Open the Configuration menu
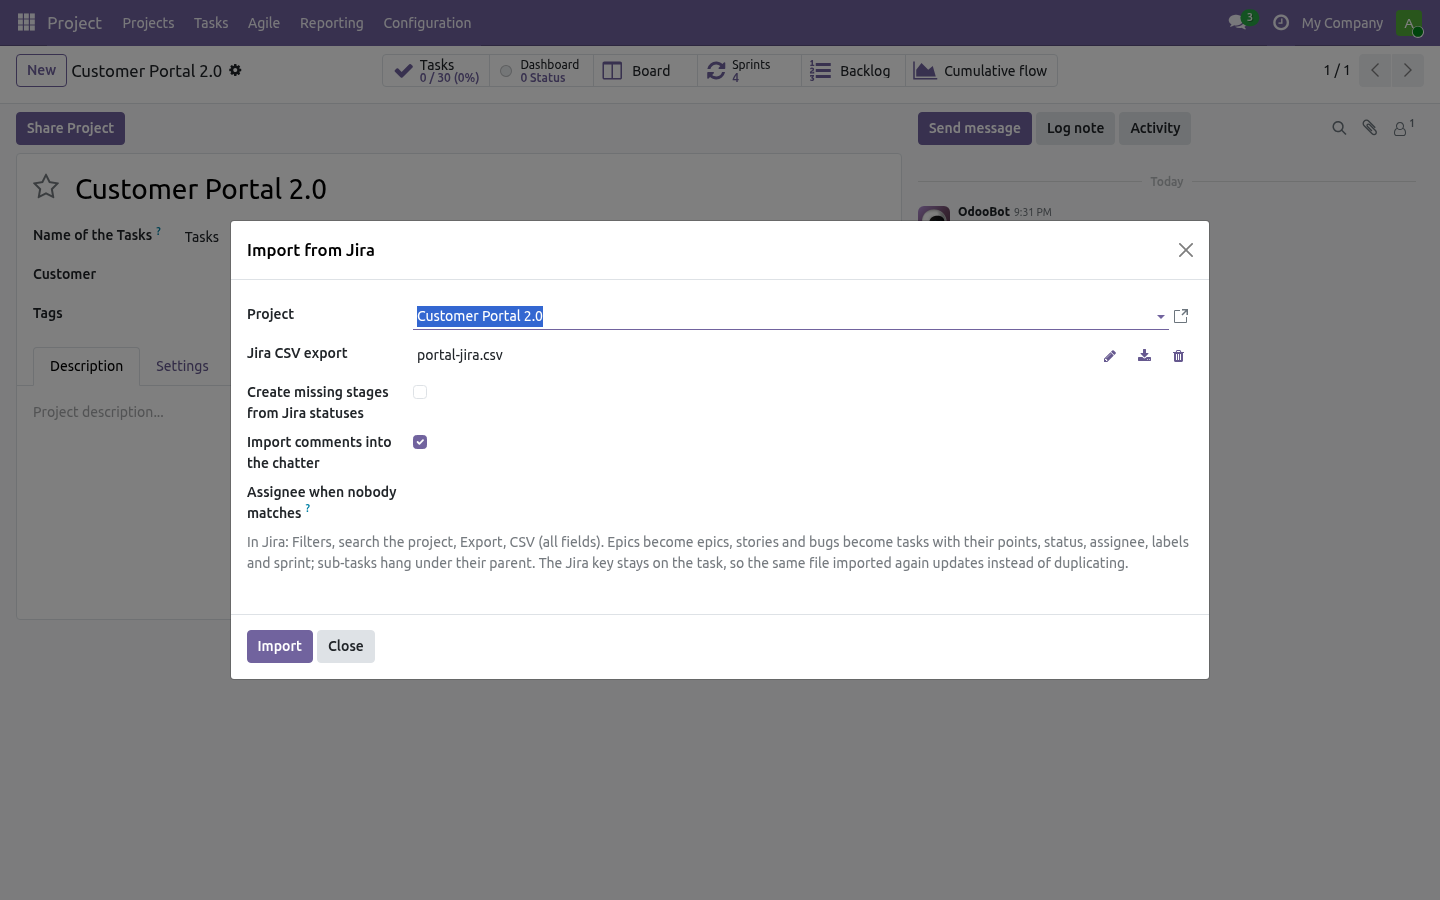Viewport: 1440px width, 900px height. (427, 22)
